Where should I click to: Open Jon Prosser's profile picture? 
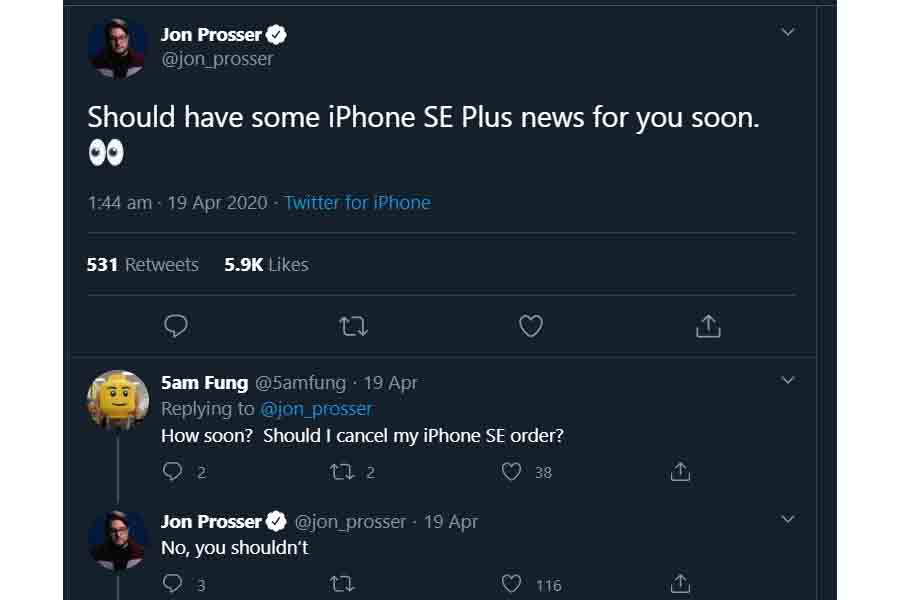pyautogui.click(x=118, y=46)
